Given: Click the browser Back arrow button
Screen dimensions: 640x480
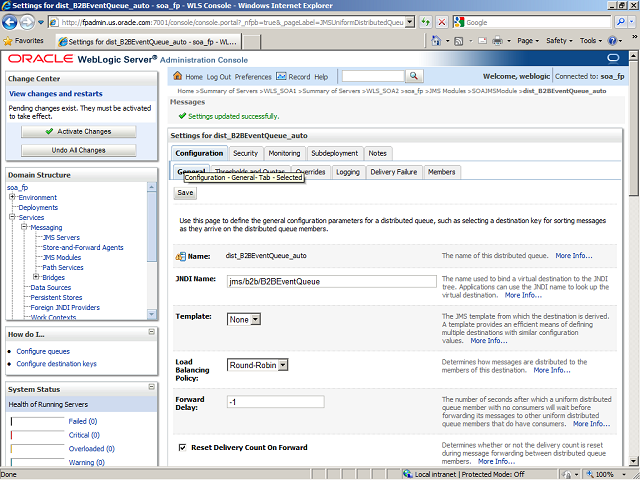Looking at the screenshot, I should coord(13,22).
